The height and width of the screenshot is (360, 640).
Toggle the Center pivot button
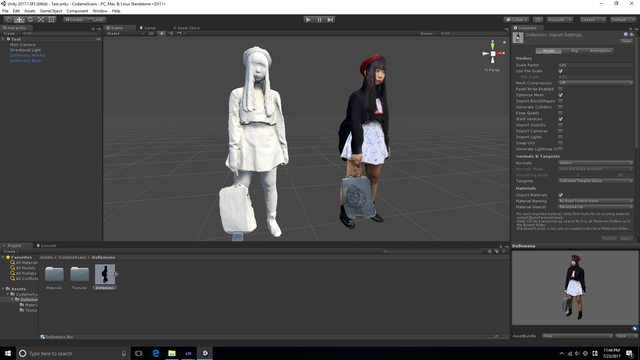tap(74, 20)
